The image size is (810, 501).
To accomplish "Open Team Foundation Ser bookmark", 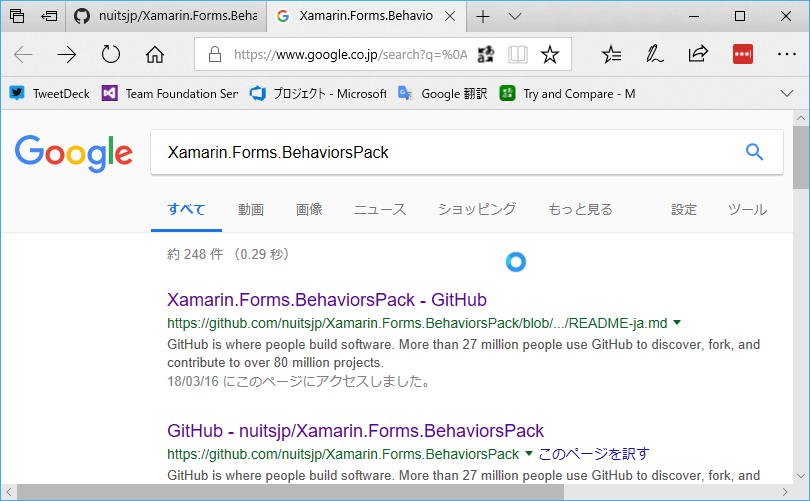I will coord(170,93).
